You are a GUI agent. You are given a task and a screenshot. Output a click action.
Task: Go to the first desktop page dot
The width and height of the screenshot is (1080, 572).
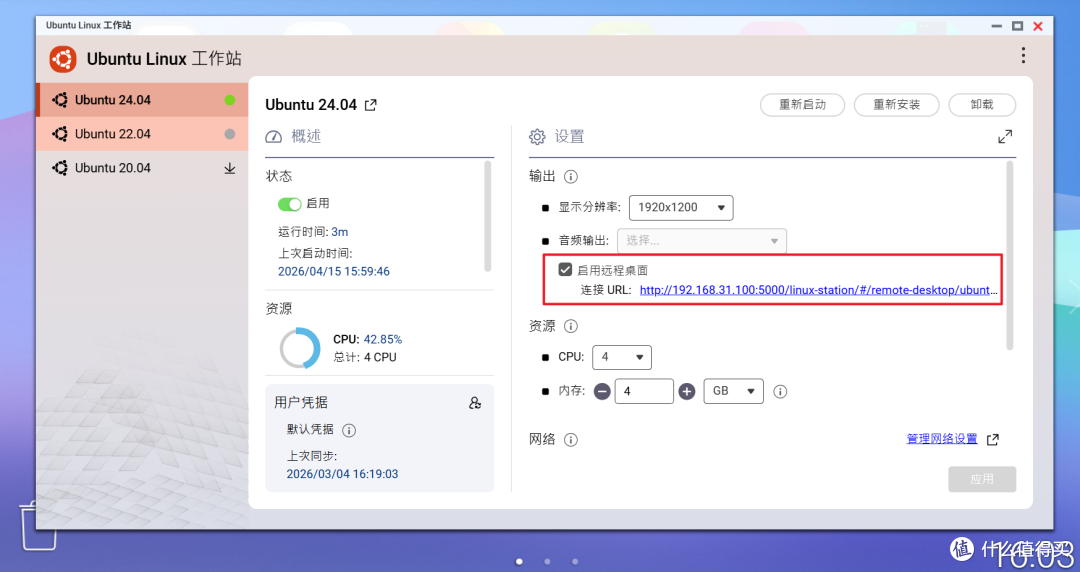coord(519,562)
